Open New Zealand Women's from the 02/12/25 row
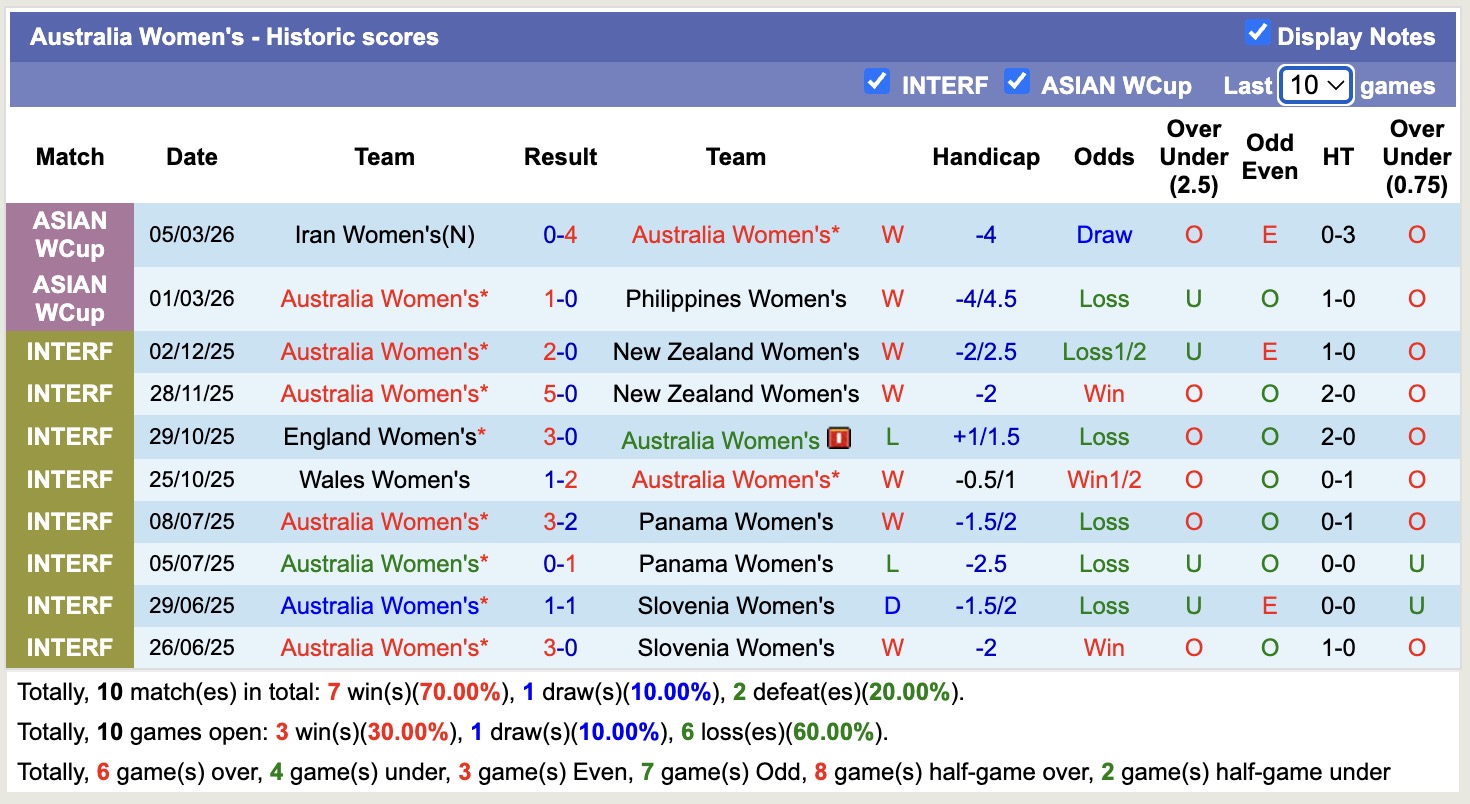This screenshot has height=804, width=1470. (736, 351)
